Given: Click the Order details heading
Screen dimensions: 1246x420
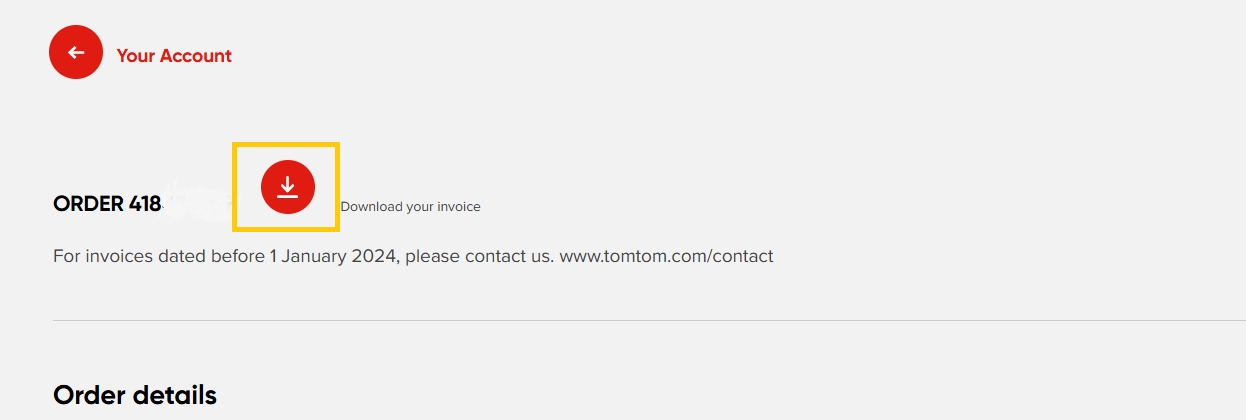Looking at the screenshot, I should [x=135, y=395].
